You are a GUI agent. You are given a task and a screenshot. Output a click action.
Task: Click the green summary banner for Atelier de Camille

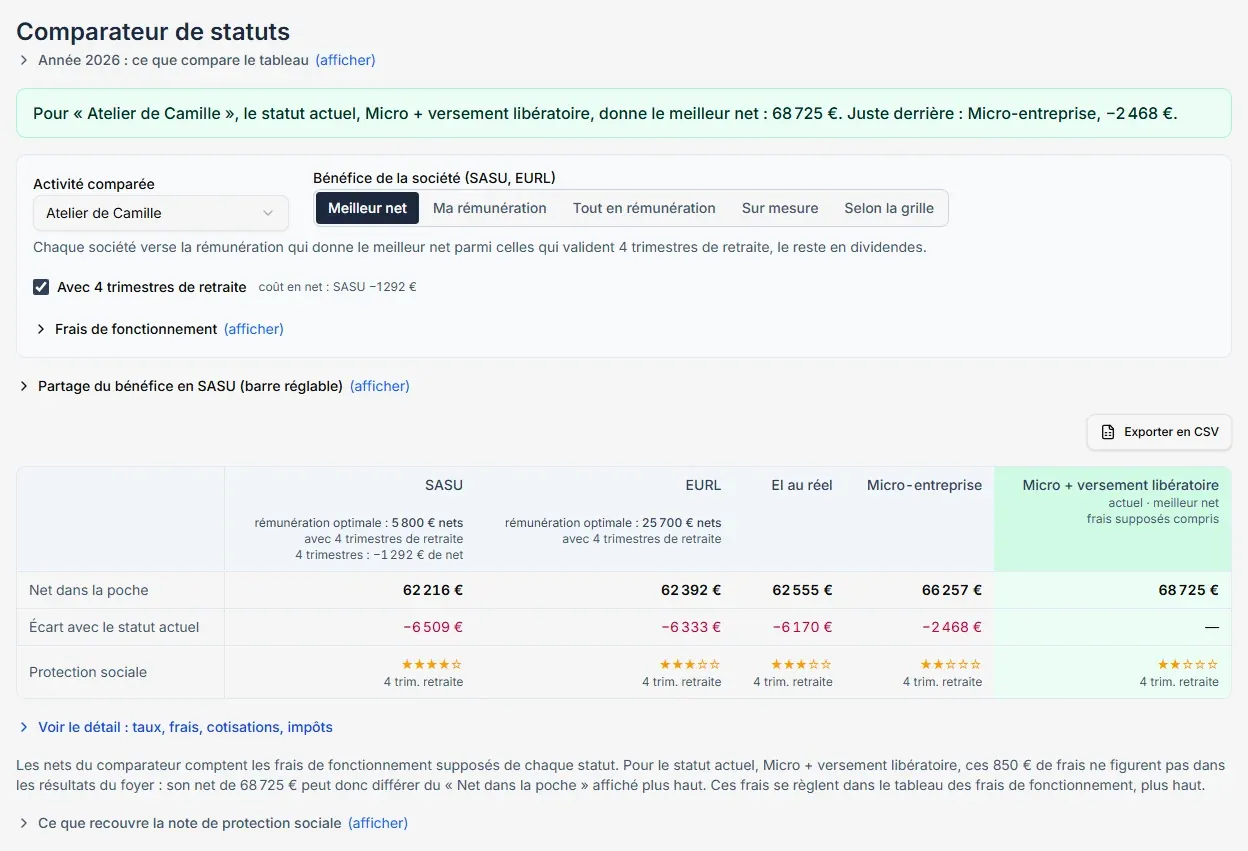[x=624, y=113]
